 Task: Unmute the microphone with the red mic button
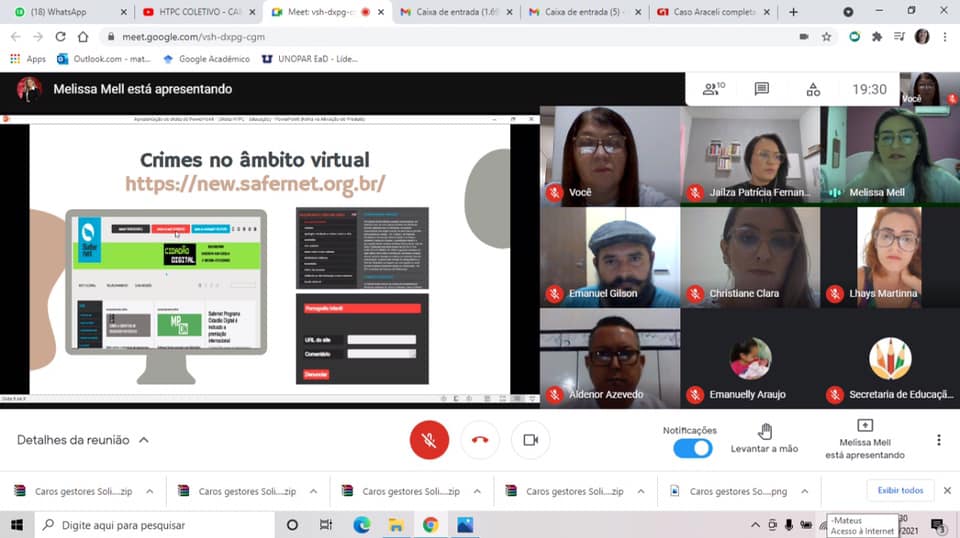click(429, 440)
